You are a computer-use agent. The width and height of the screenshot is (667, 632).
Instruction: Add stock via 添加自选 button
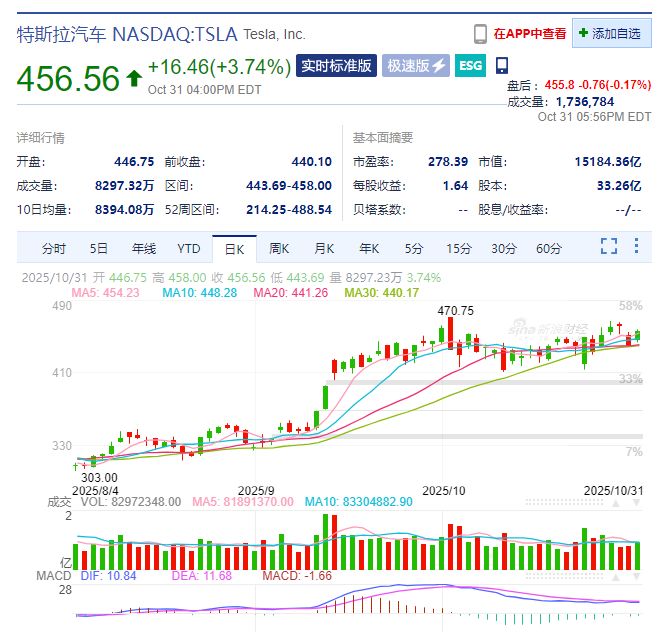(609, 33)
